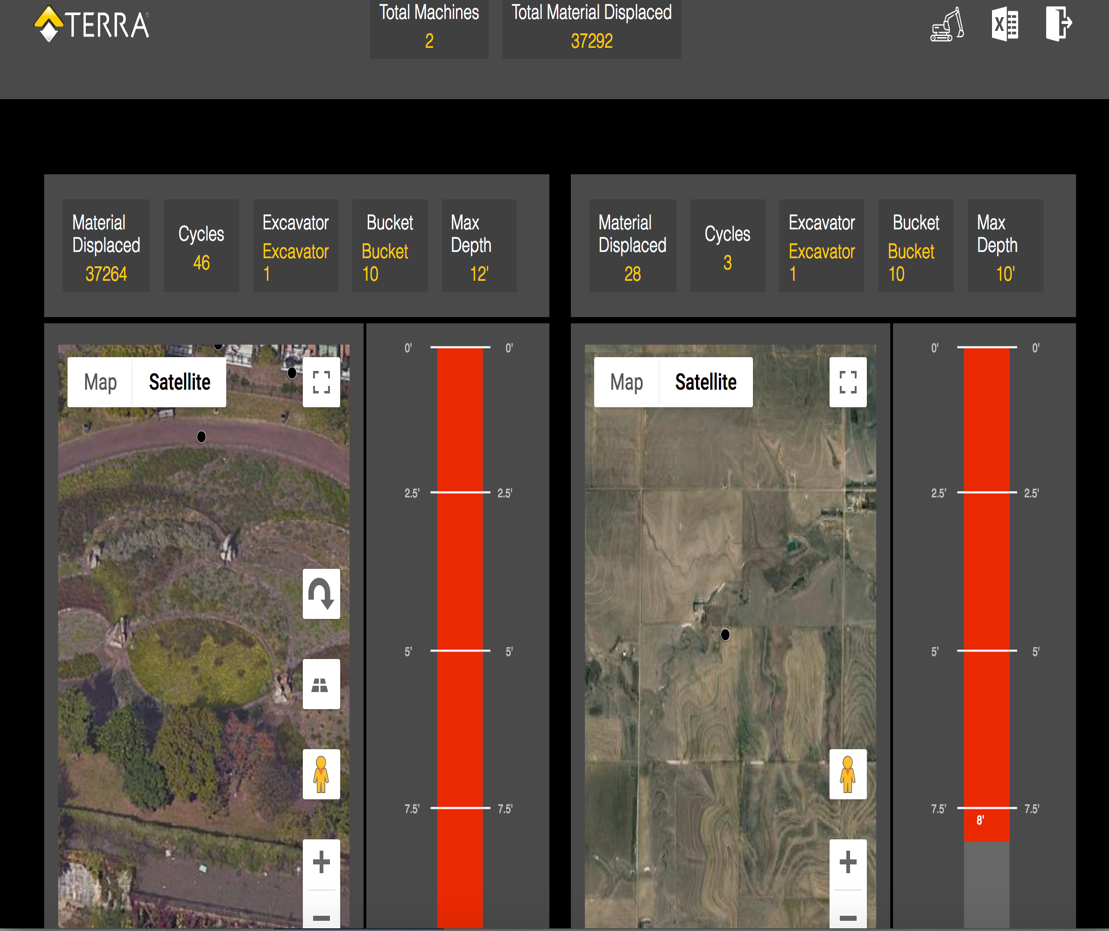
Task: Export data with the Excel icon
Action: (1004, 24)
